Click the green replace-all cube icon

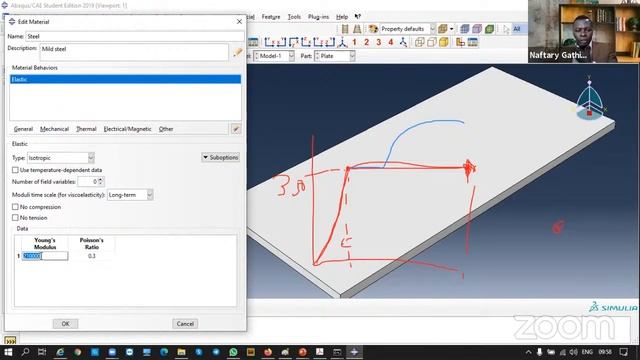(489, 29)
